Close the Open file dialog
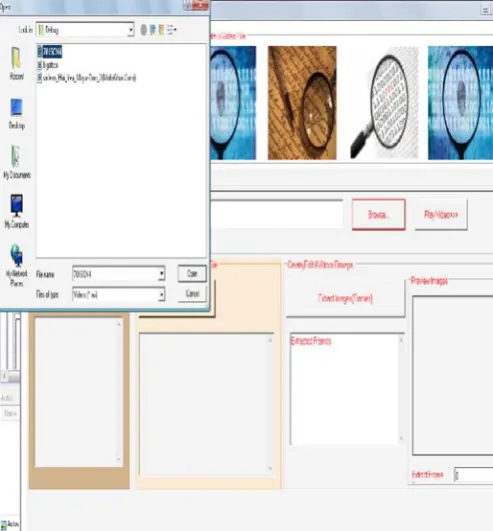Viewport: 493px width, 531px height. (x=200, y=5)
